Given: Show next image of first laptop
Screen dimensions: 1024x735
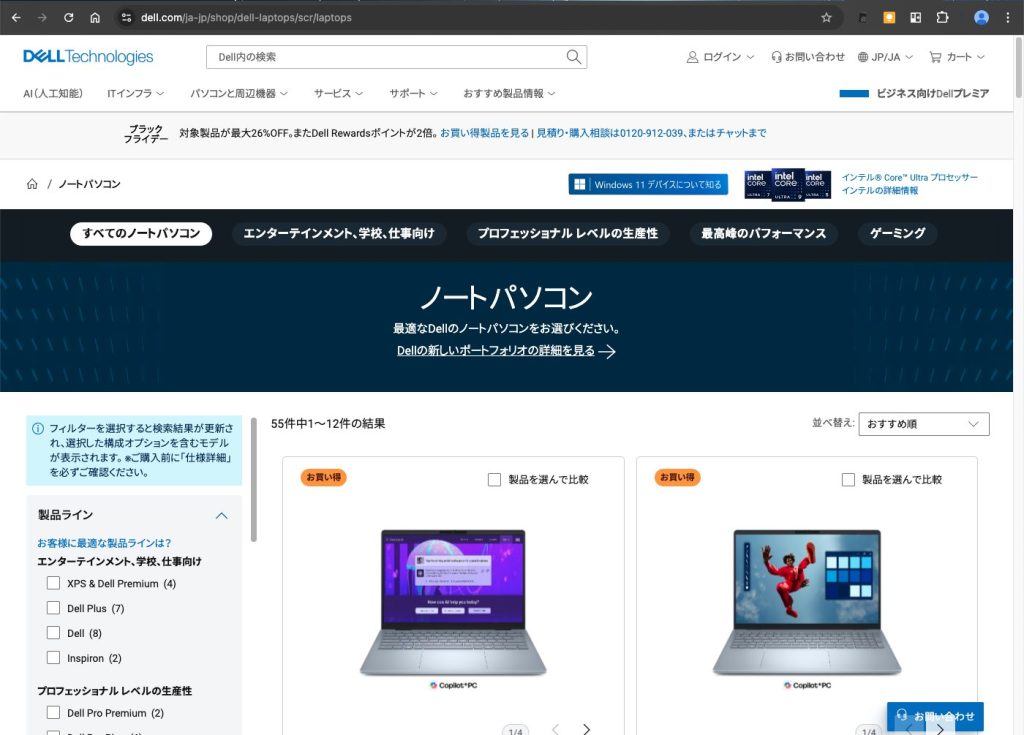Looking at the screenshot, I should (x=586, y=728).
